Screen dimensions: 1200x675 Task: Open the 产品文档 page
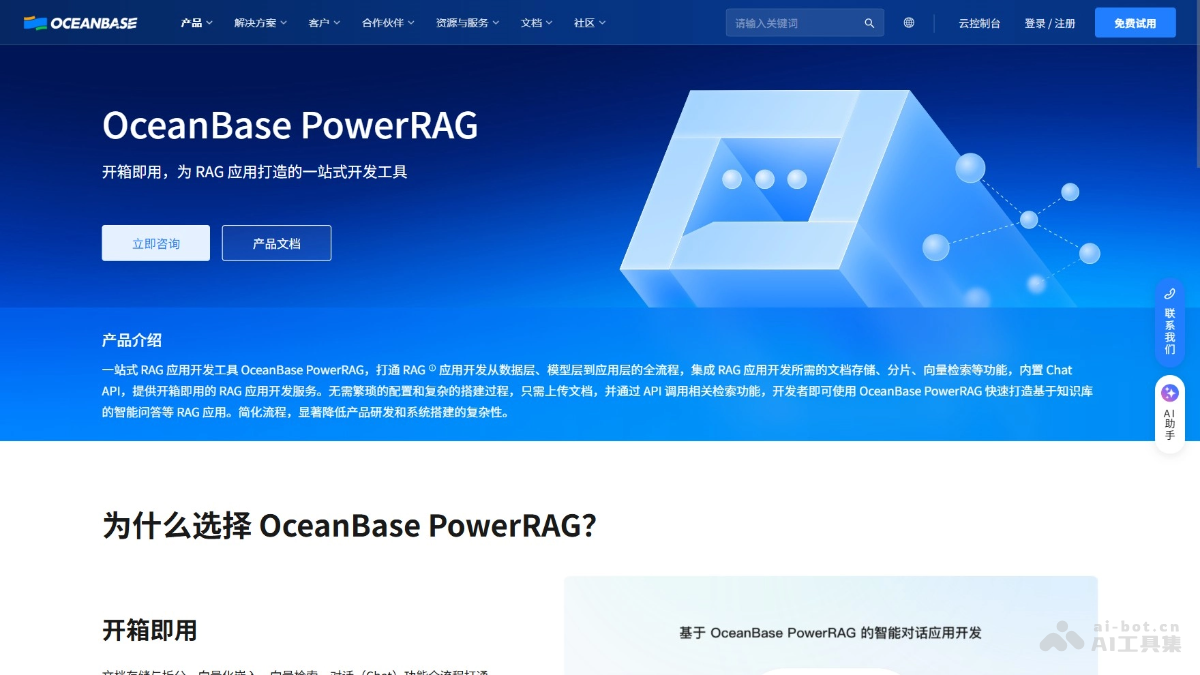[276, 242]
